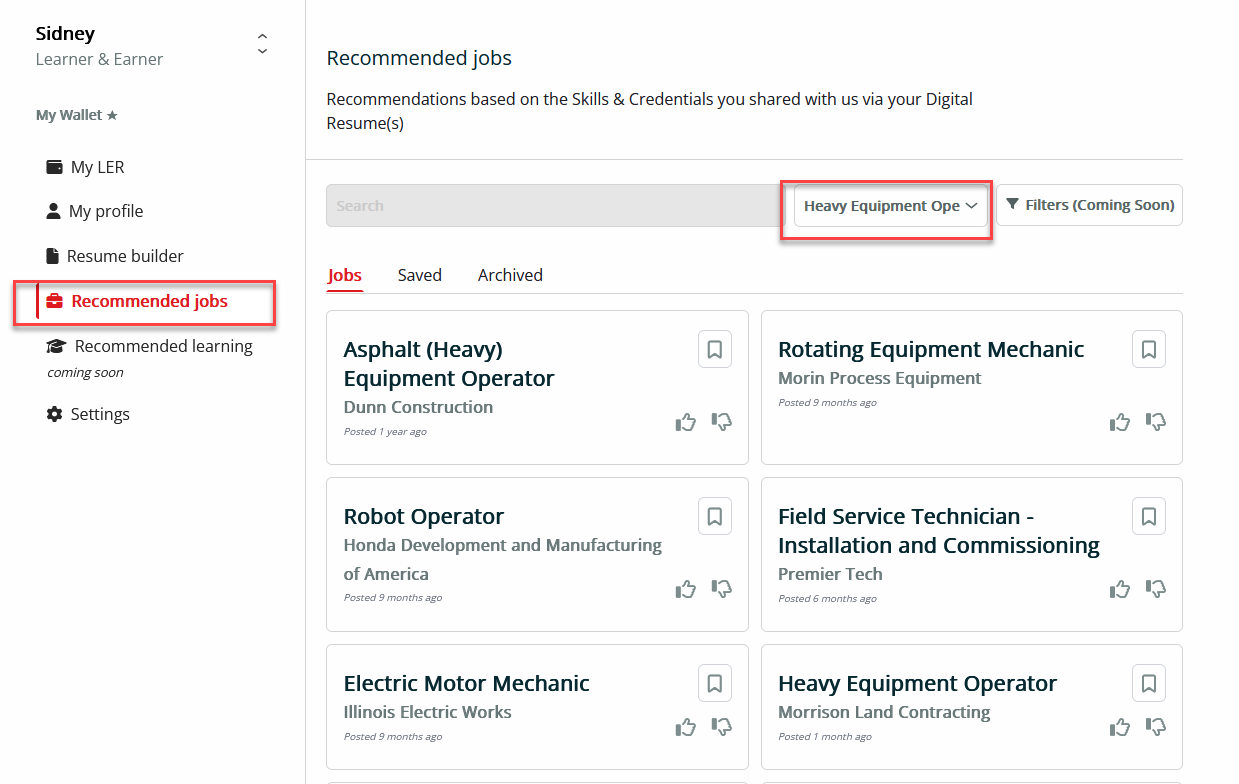Open Settings in sidebar
Viewport: 1239px width, 784px height.
(x=88, y=414)
